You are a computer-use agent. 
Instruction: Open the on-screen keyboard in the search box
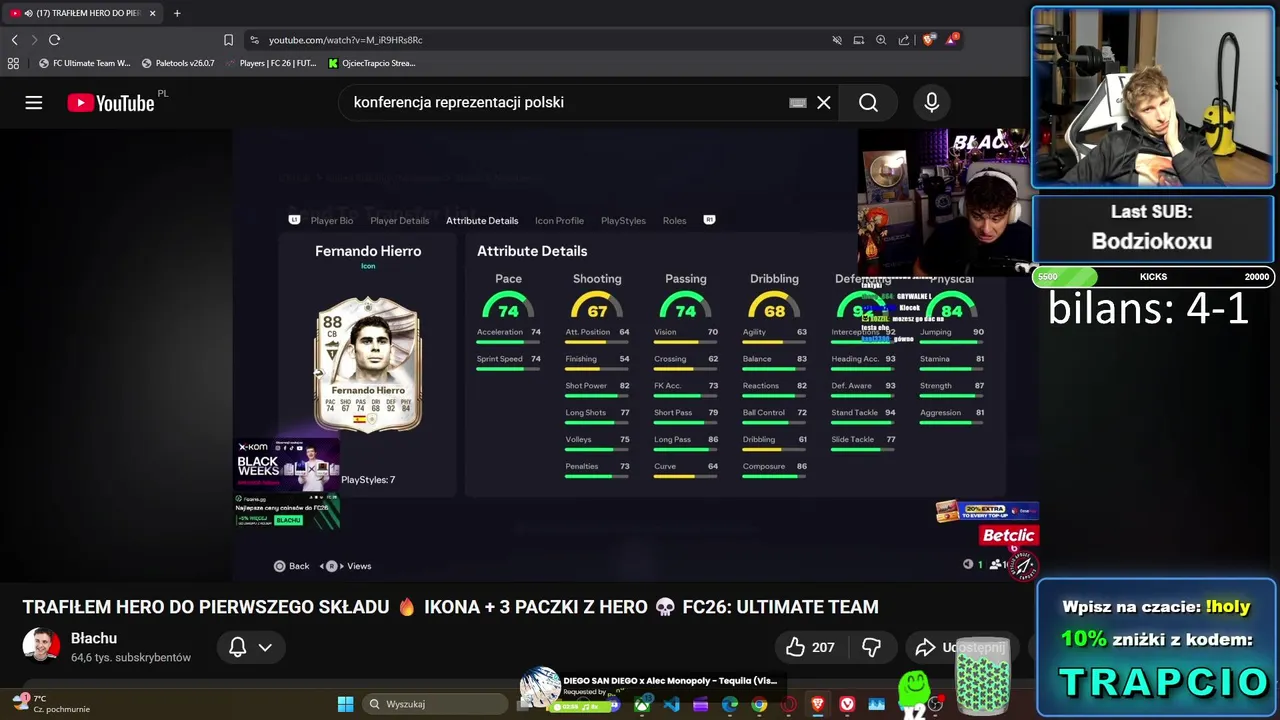click(x=798, y=102)
